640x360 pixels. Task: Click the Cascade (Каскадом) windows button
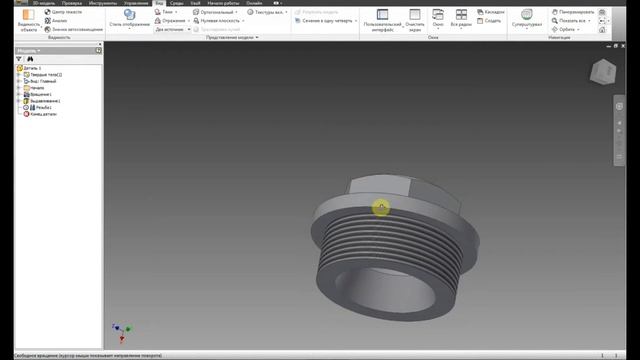491,12
